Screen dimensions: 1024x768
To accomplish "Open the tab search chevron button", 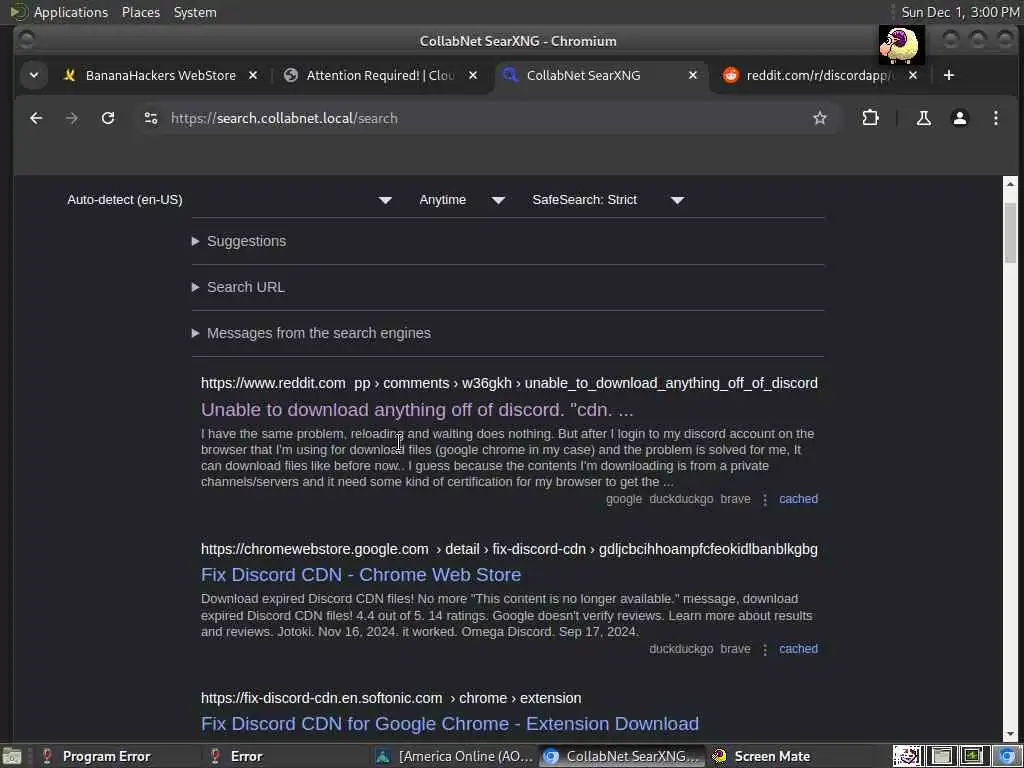I will (x=34, y=75).
